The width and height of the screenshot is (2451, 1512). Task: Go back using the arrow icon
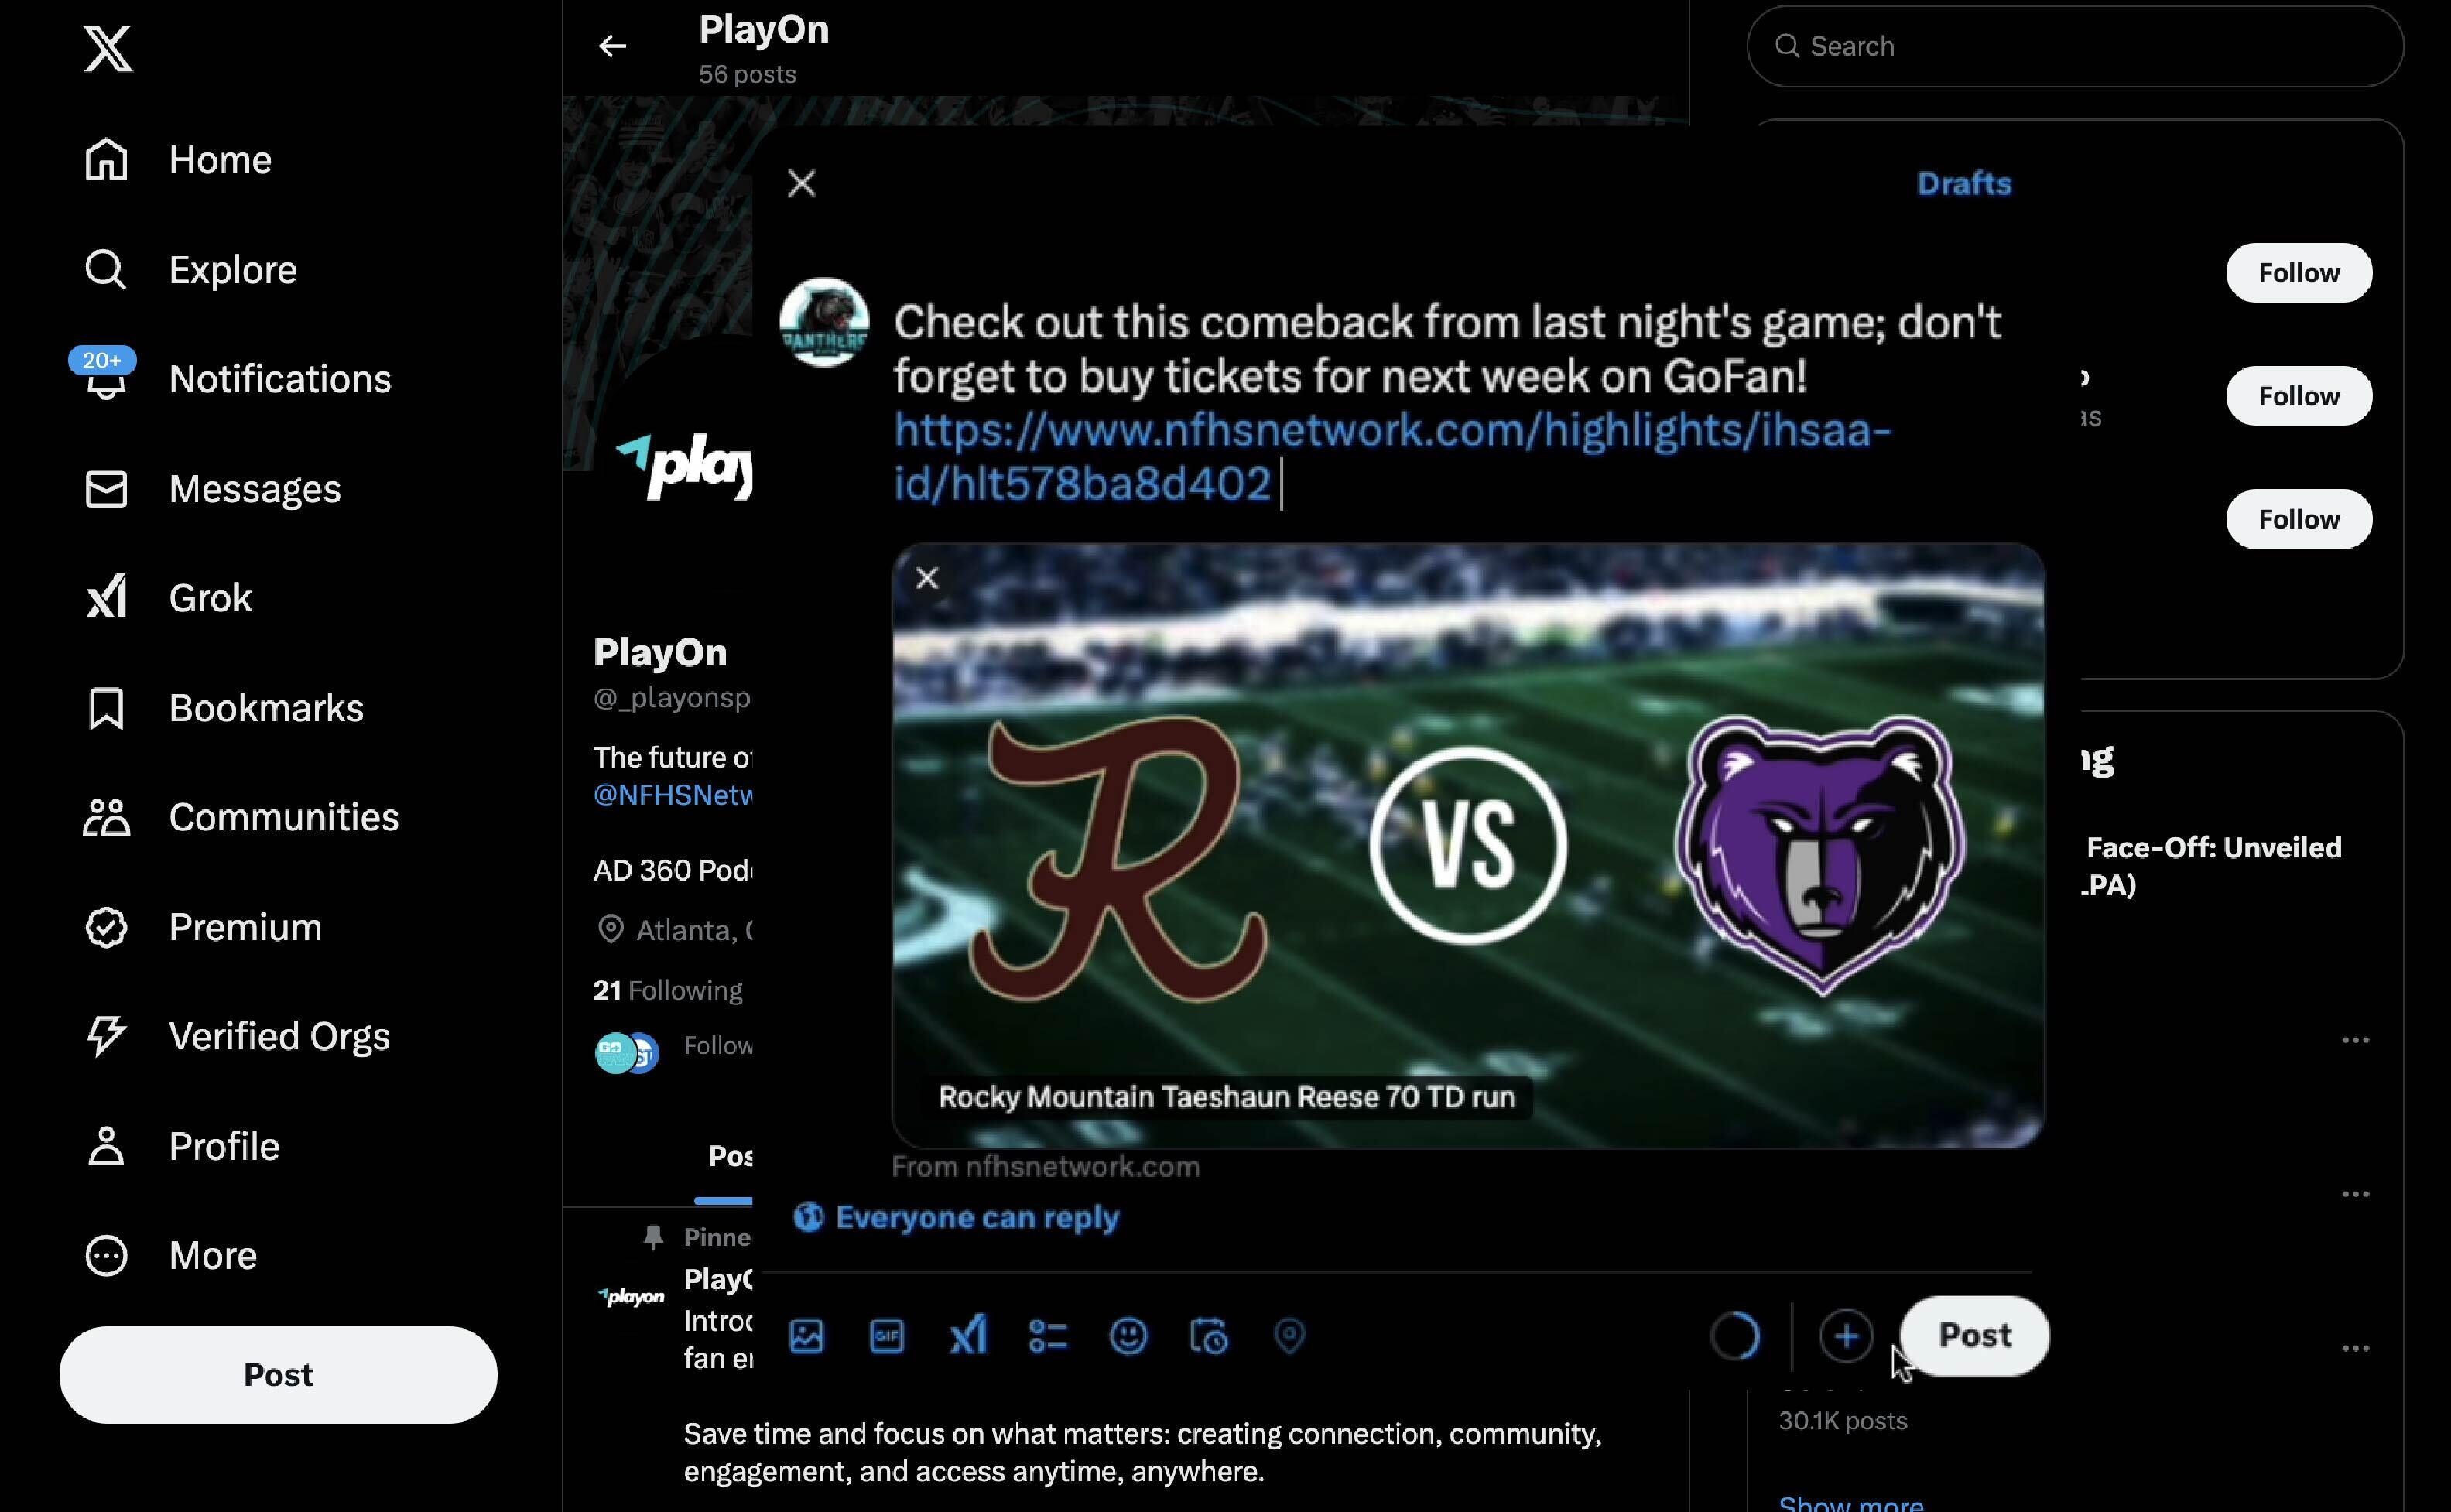(x=612, y=46)
